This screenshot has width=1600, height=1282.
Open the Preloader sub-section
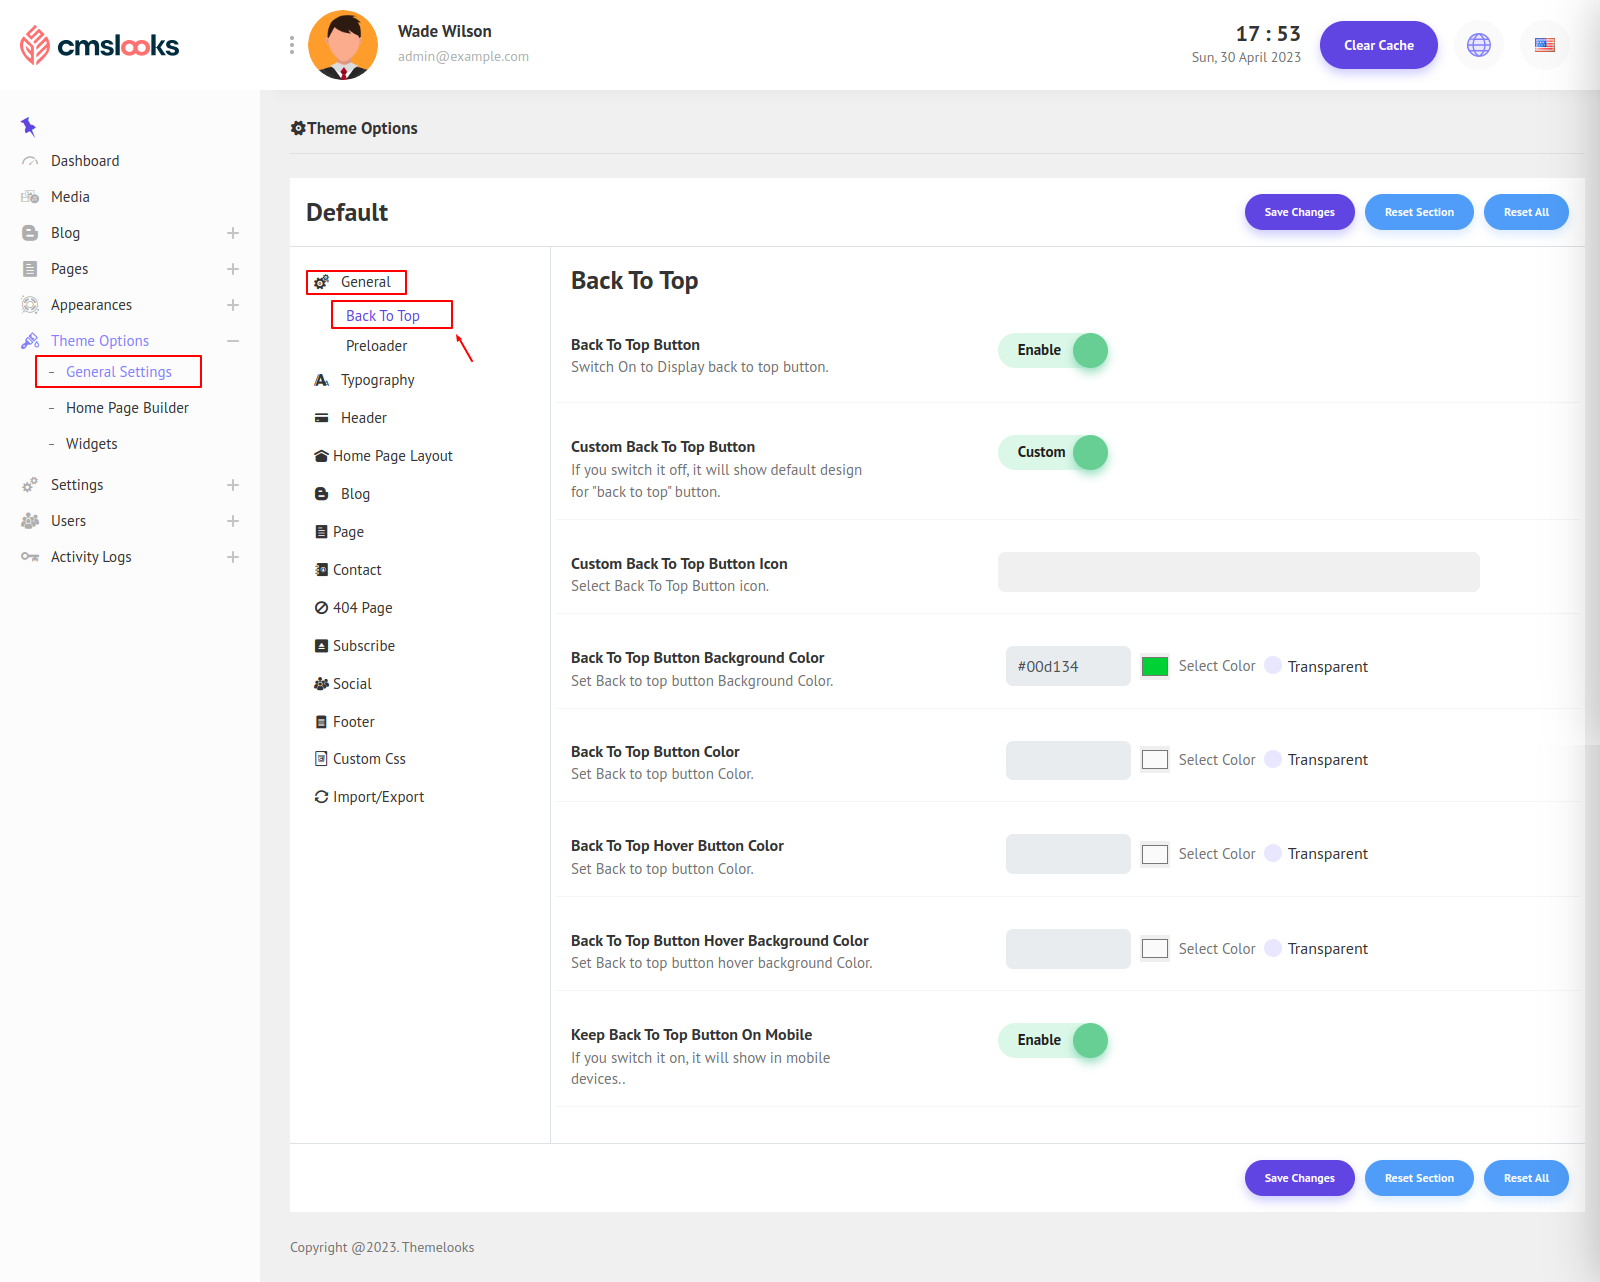(x=376, y=346)
